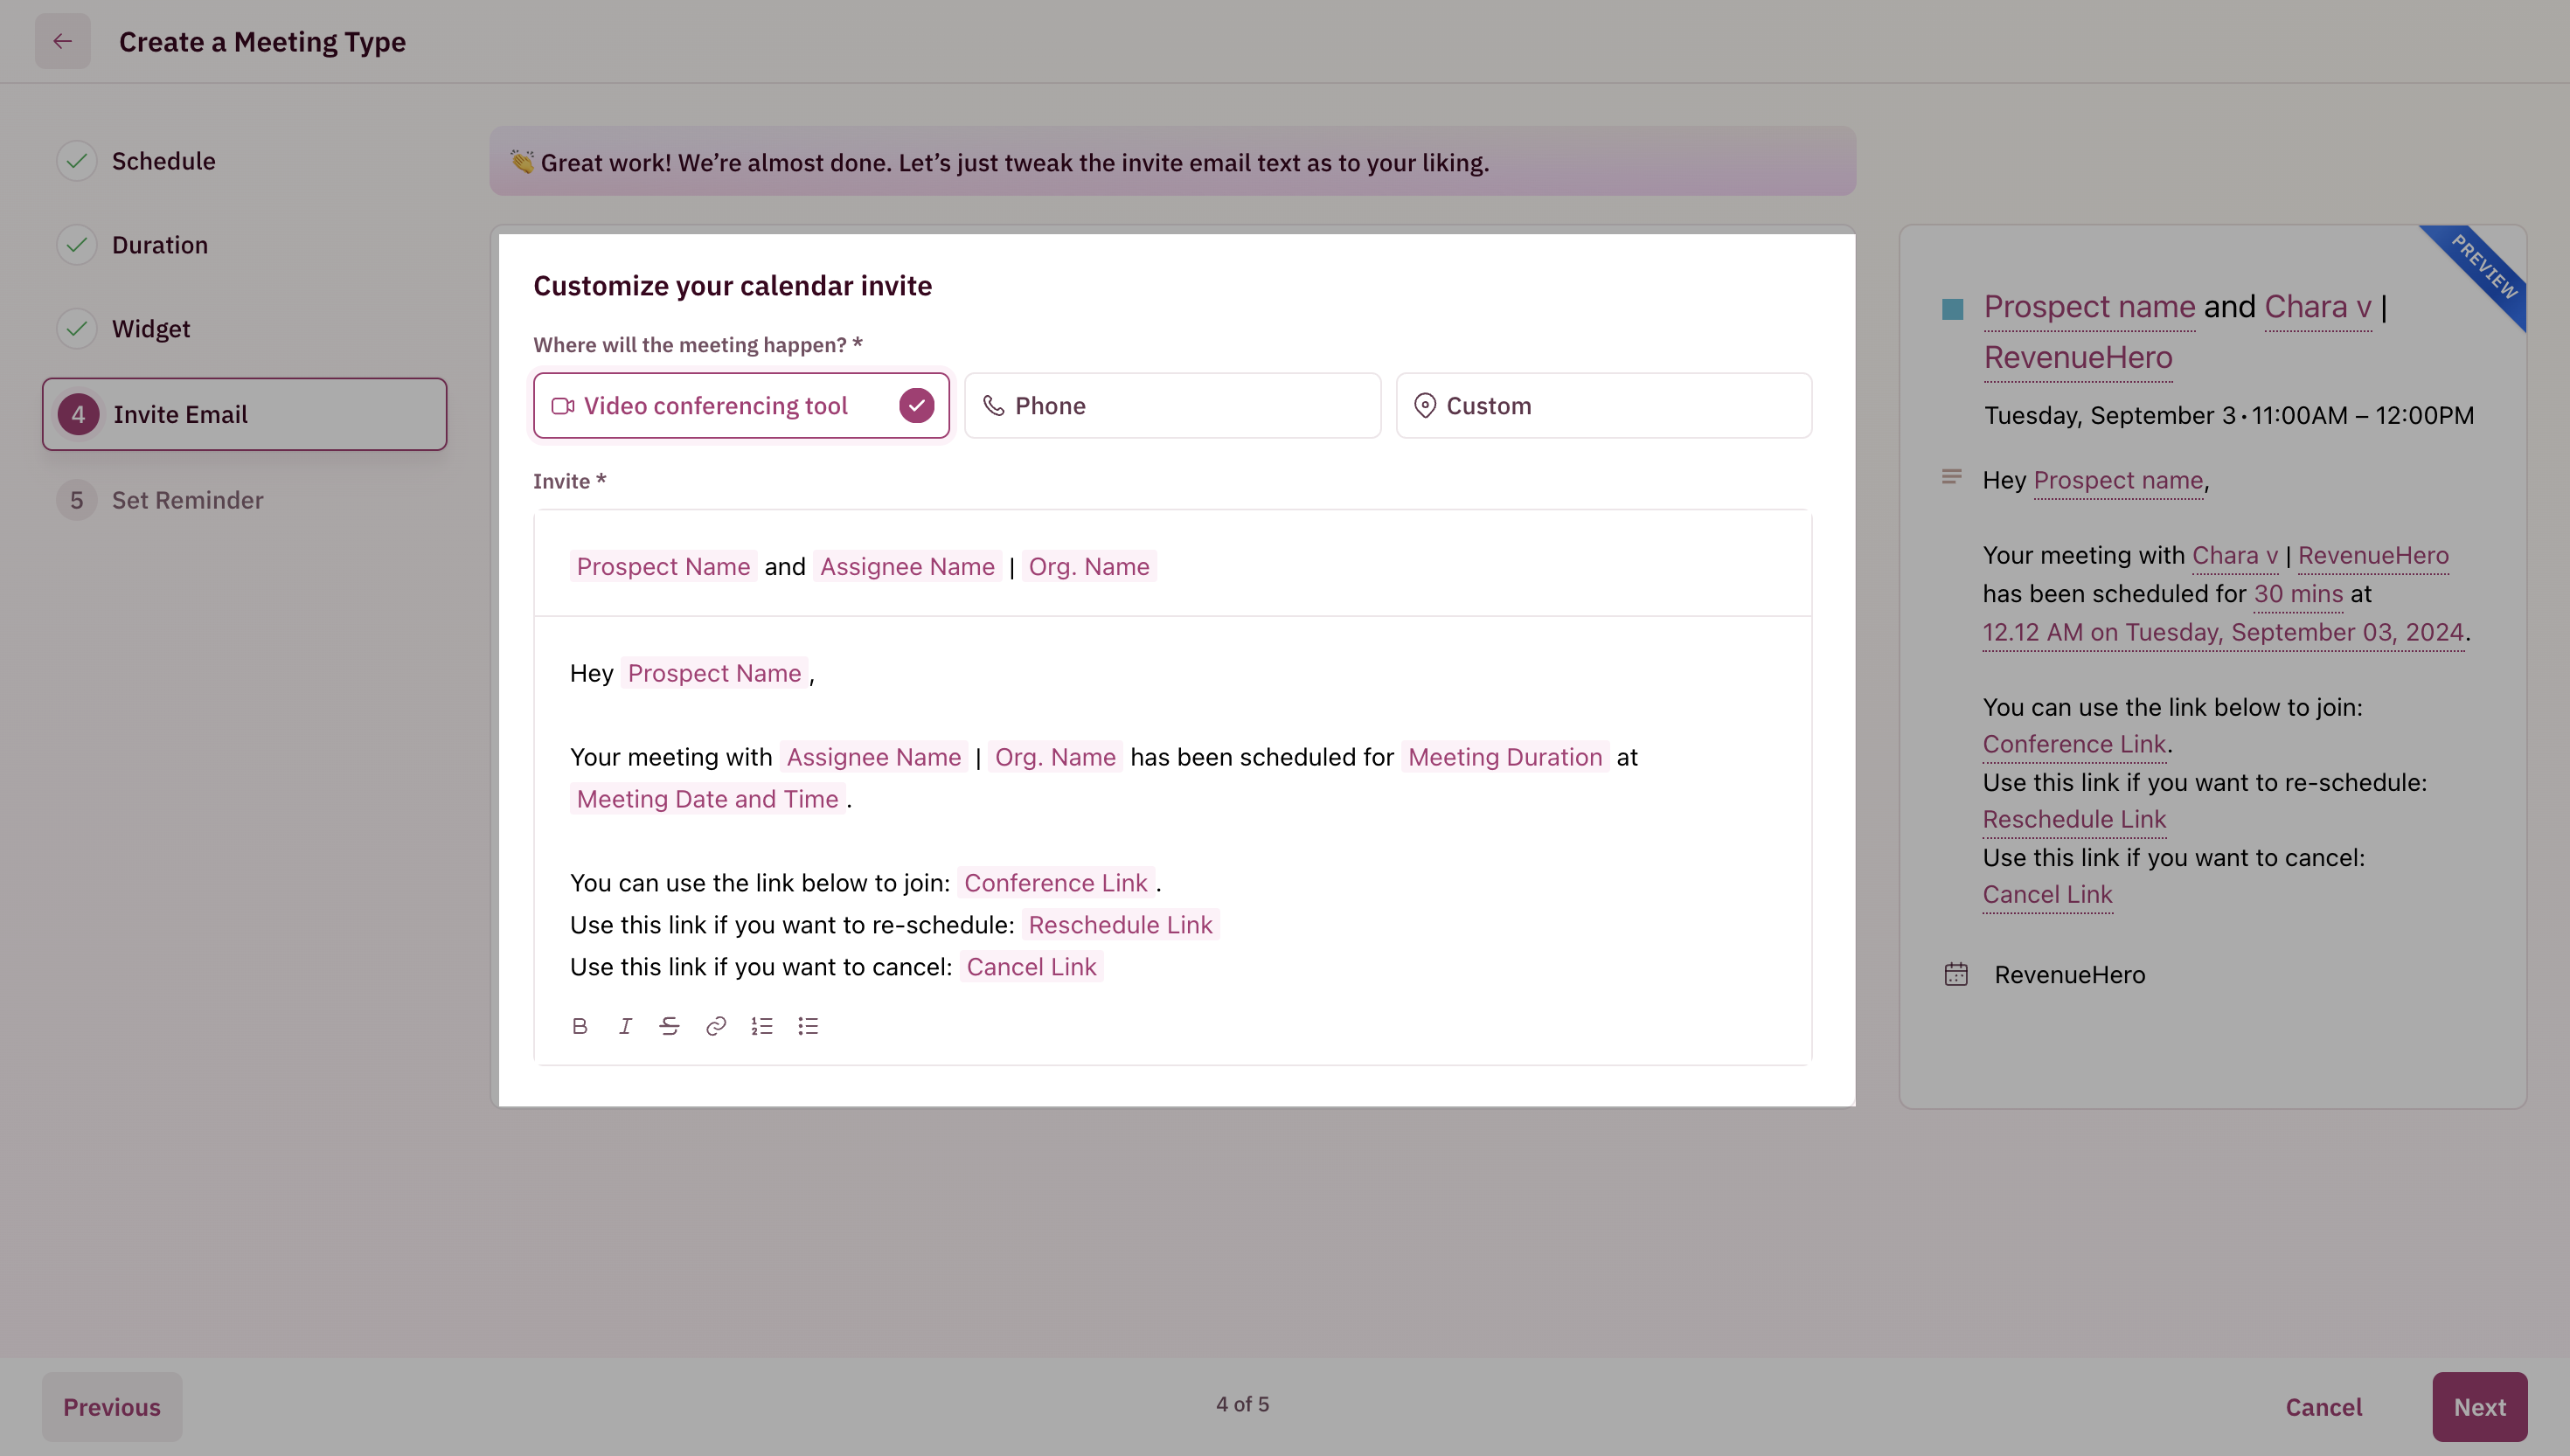This screenshot has width=2570, height=1456.
Task: Click Prospect Name tag in invite subject
Action: click(x=663, y=567)
